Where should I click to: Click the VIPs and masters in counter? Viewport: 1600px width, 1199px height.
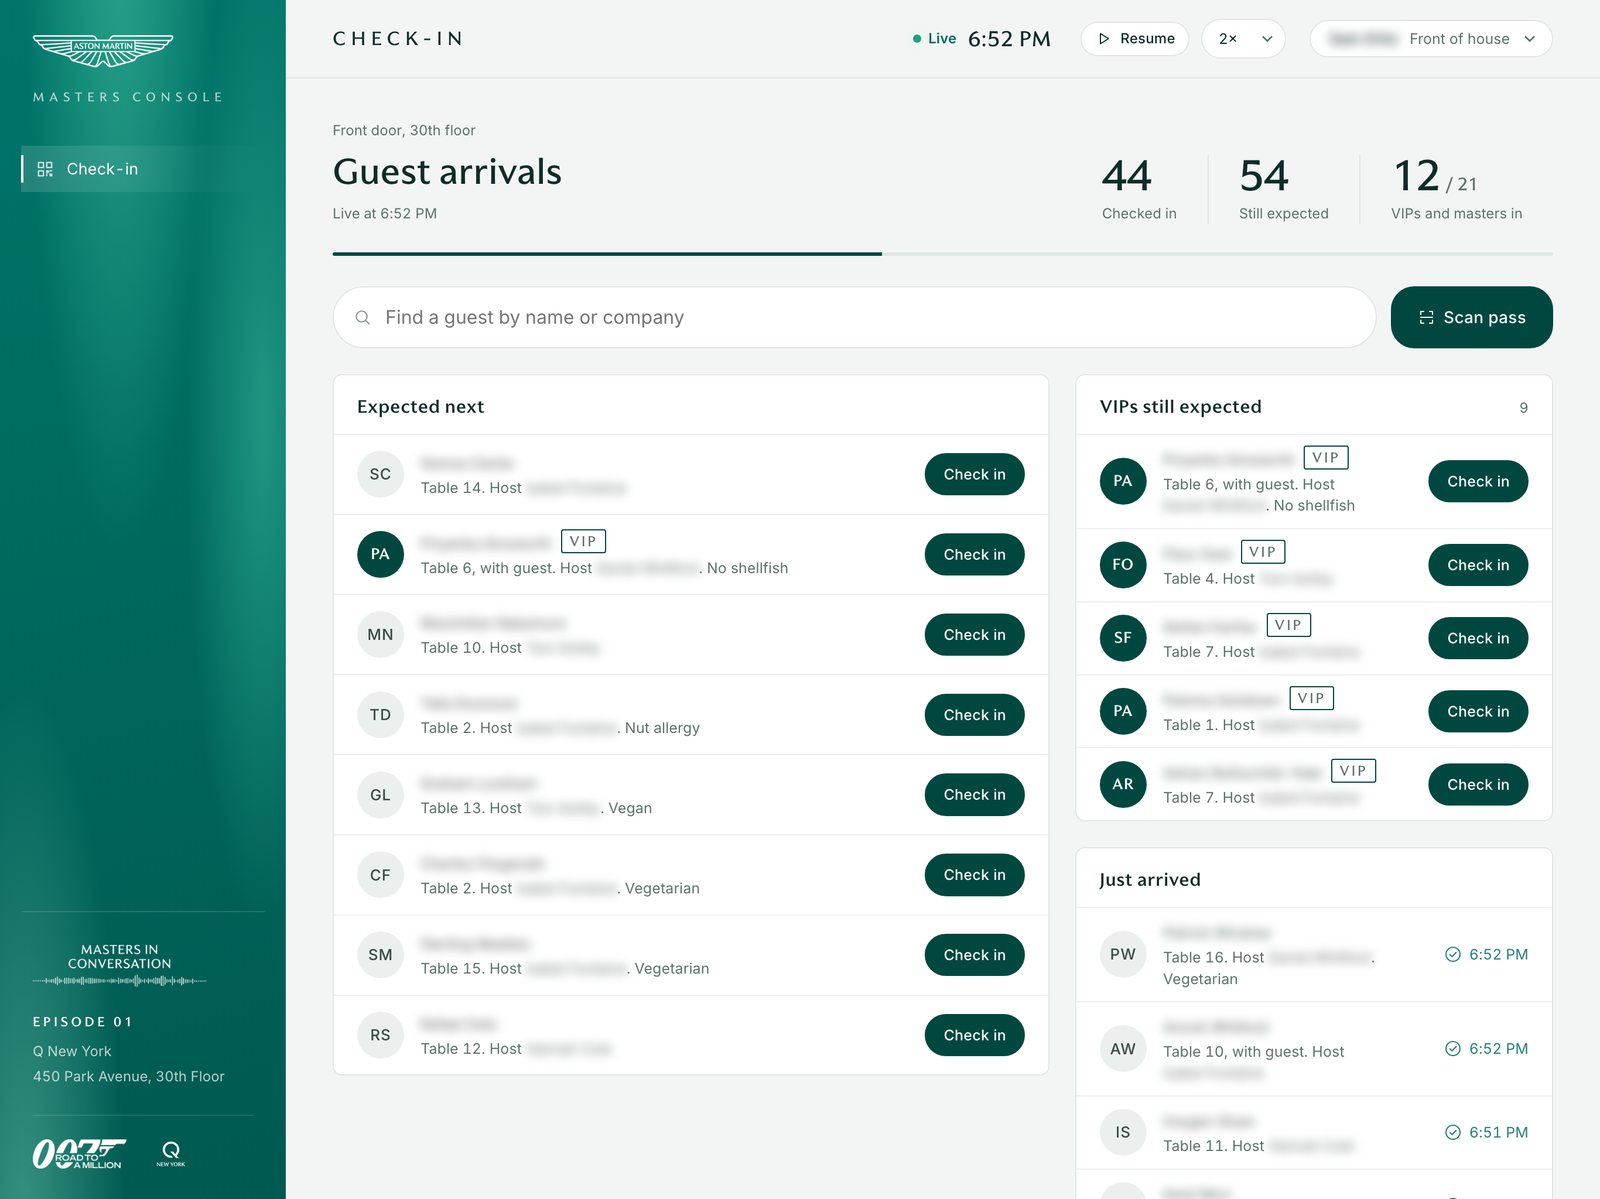(1456, 188)
